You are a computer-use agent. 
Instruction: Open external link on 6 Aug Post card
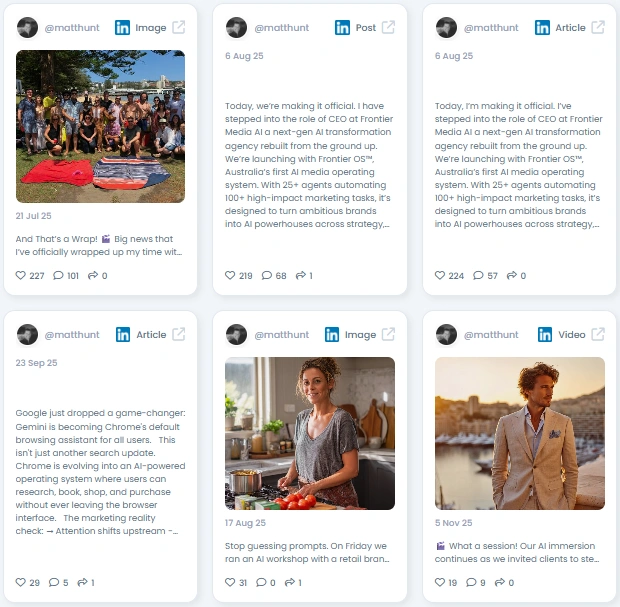388,28
